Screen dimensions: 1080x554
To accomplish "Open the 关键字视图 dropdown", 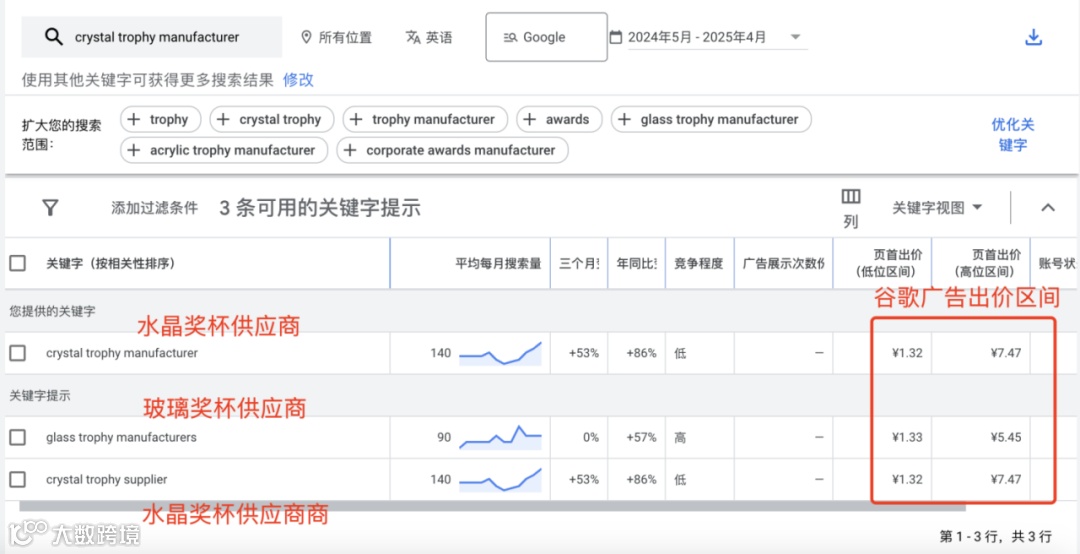I will (937, 207).
